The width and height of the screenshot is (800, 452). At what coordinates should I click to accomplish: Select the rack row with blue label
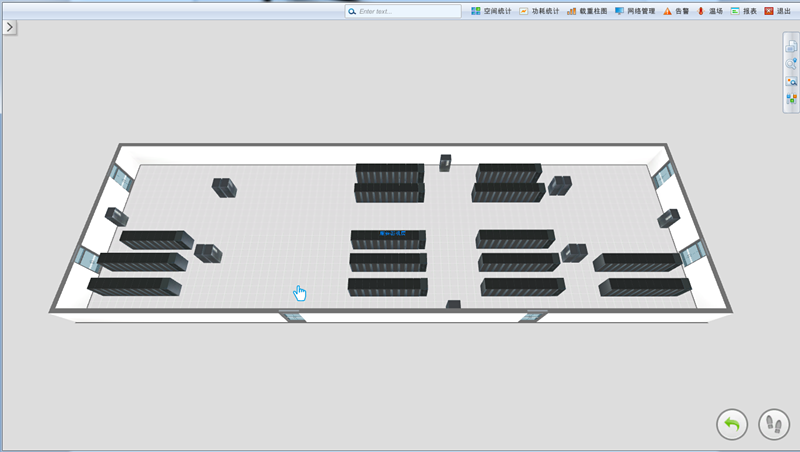pyautogui.click(x=388, y=239)
